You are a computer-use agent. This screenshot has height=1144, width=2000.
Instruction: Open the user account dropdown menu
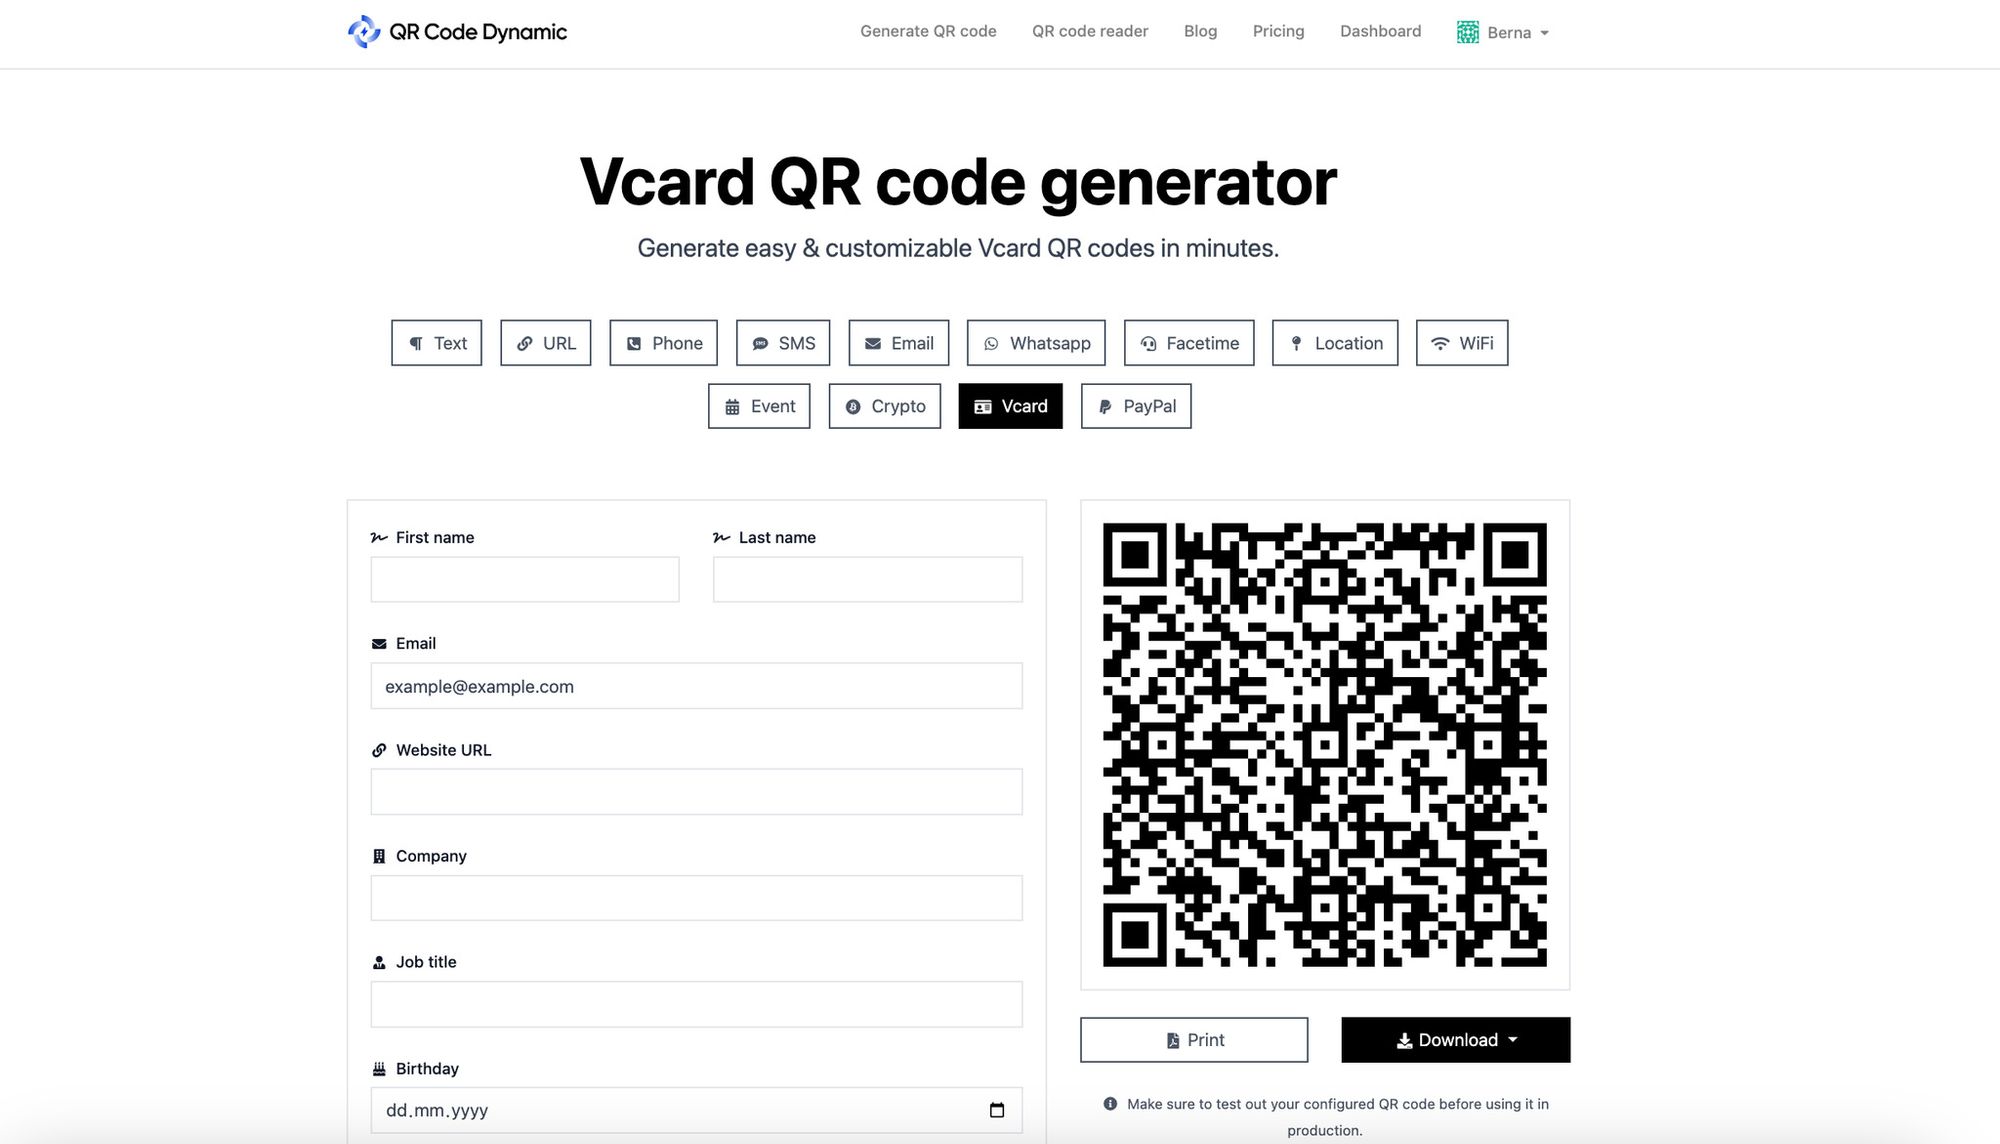(x=1505, y=30)
